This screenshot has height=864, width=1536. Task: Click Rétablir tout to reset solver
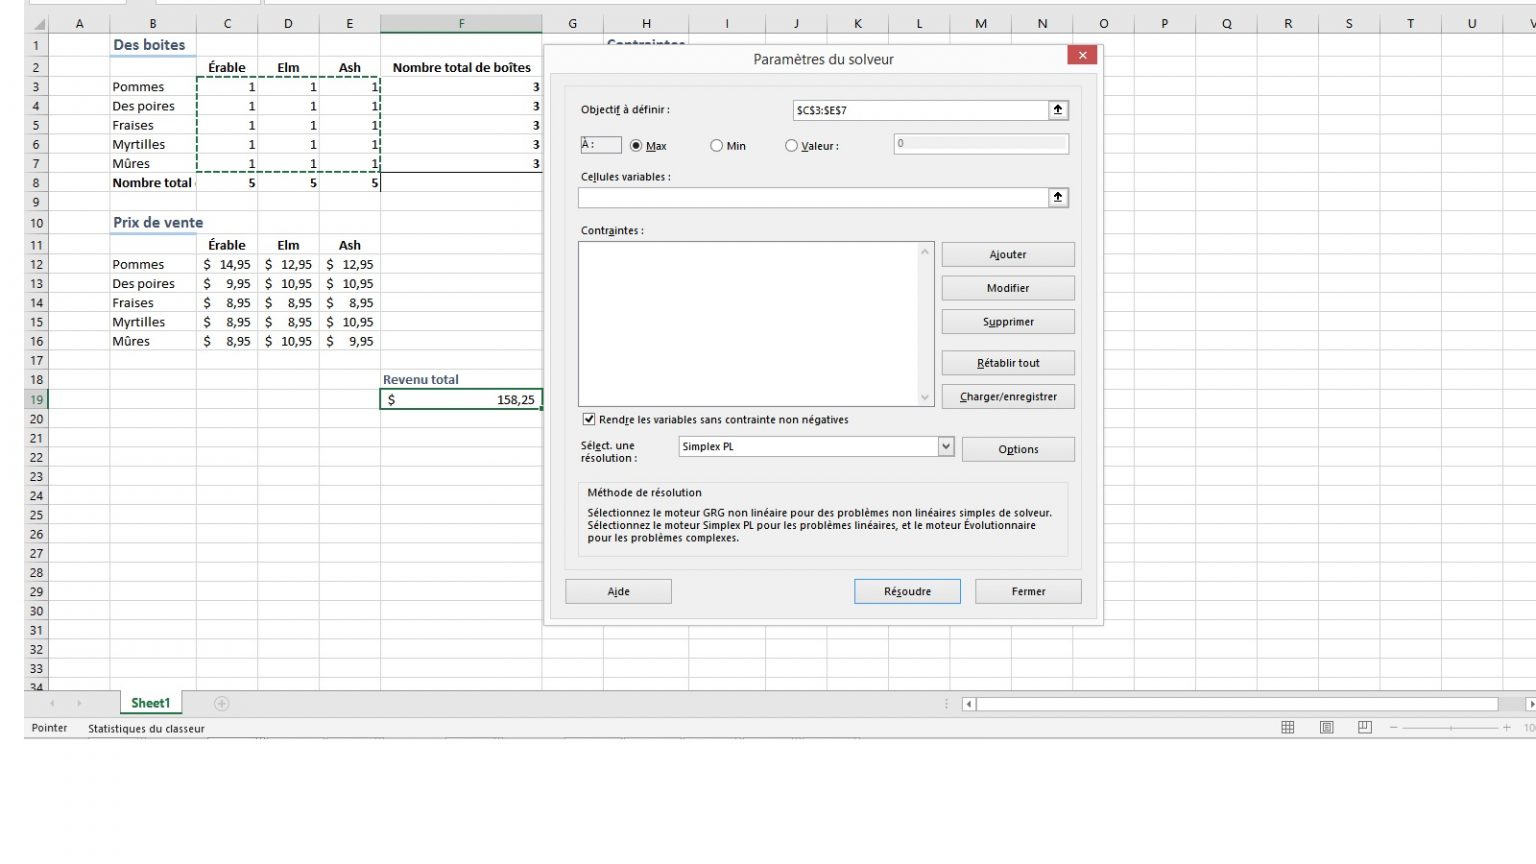pos(1007,362)
